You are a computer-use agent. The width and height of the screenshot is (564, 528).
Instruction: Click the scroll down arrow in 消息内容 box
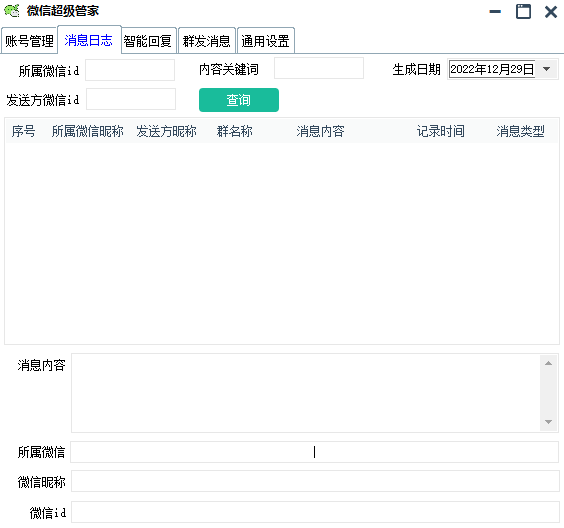coord(548,422)
